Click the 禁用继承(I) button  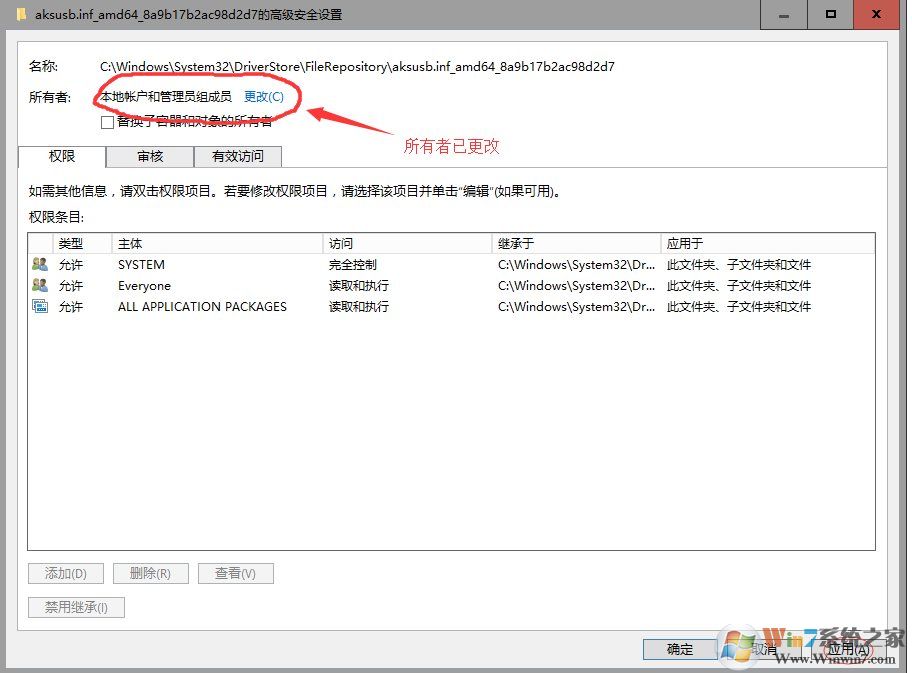76,607
